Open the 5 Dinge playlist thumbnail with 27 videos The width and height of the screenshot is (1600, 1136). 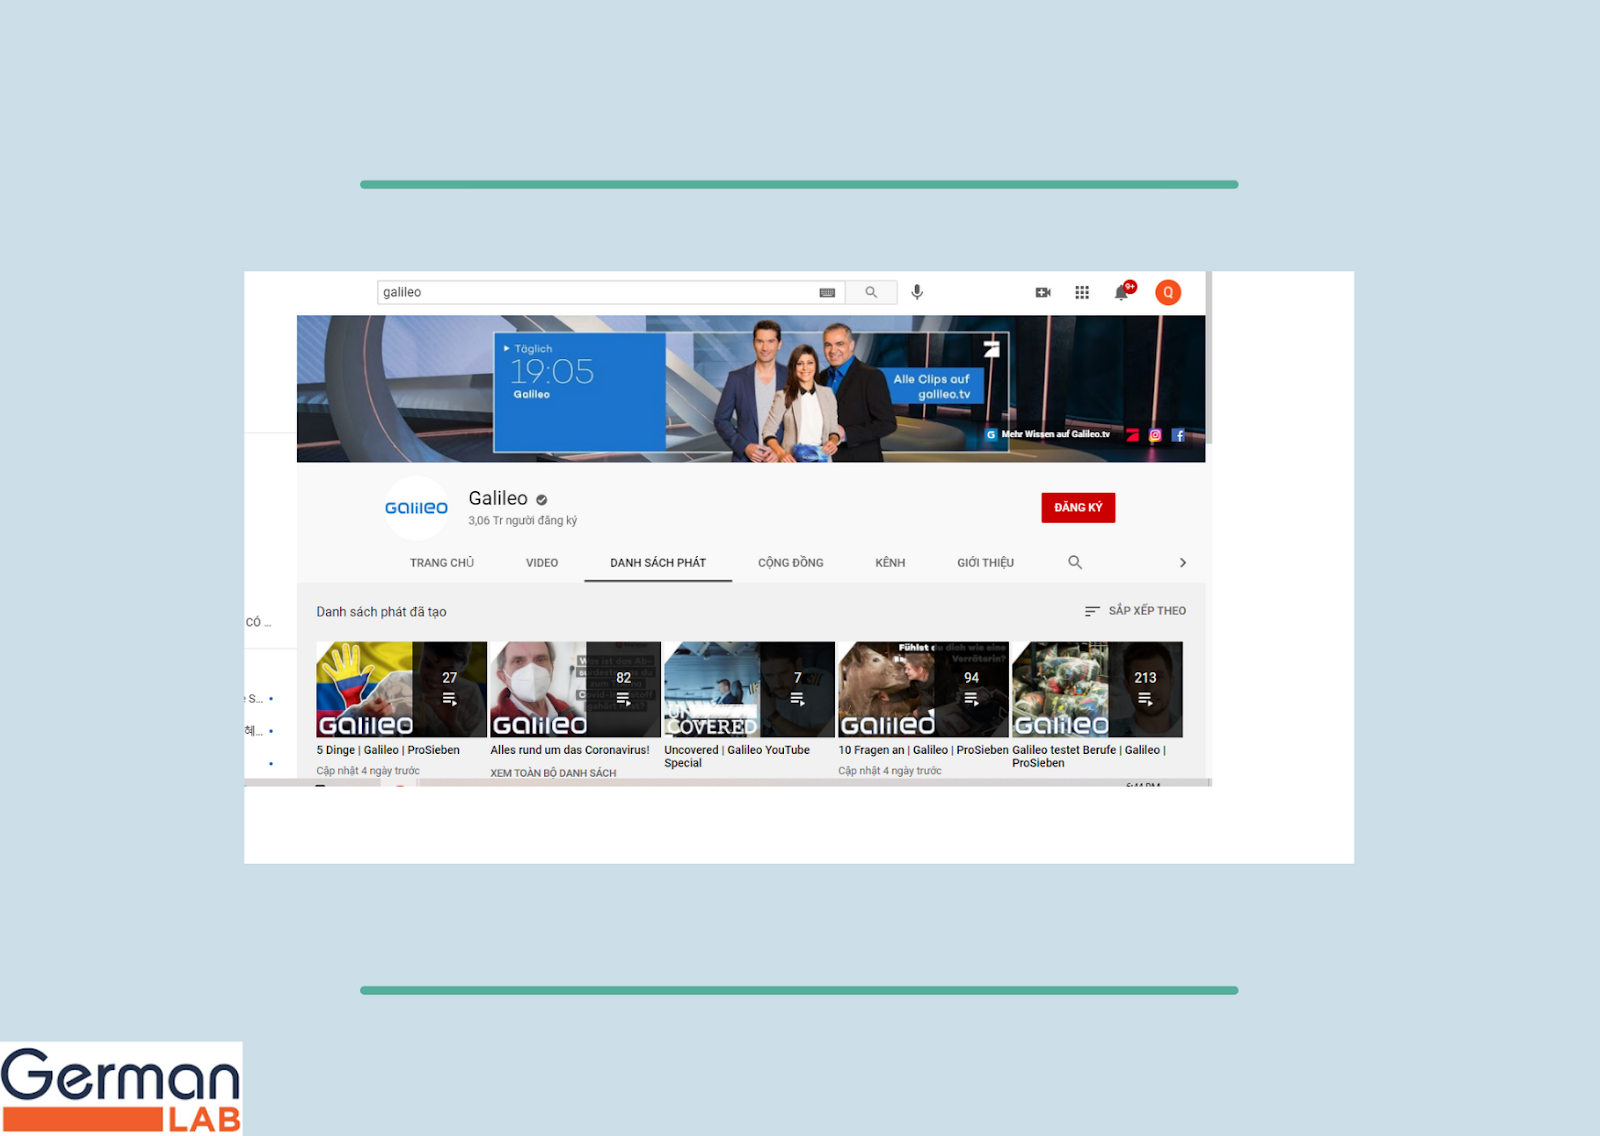tap(401, 690)
